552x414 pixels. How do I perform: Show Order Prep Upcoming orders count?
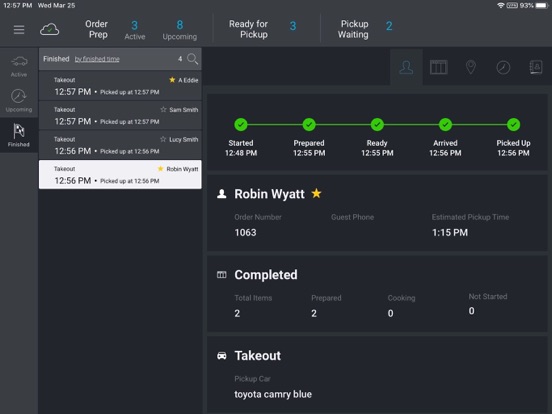tap(180, 30)
